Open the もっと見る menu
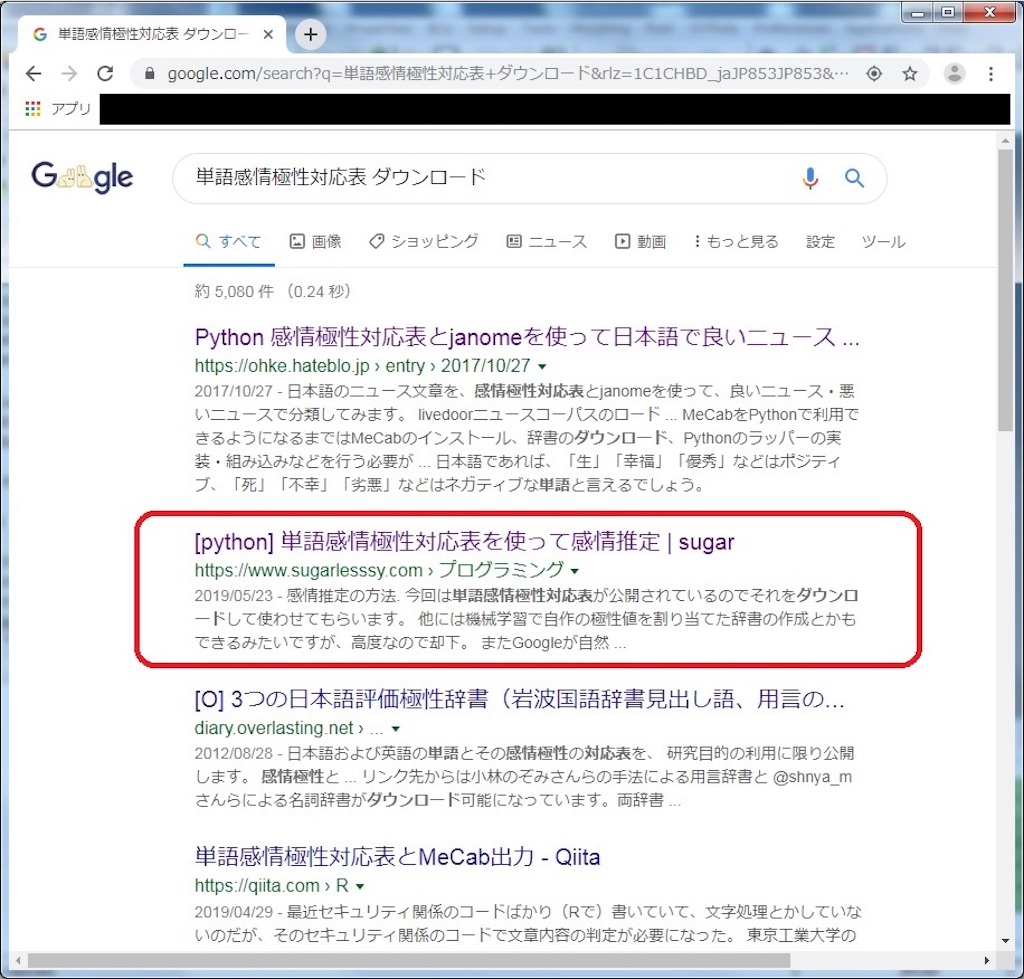 point(736,242)
